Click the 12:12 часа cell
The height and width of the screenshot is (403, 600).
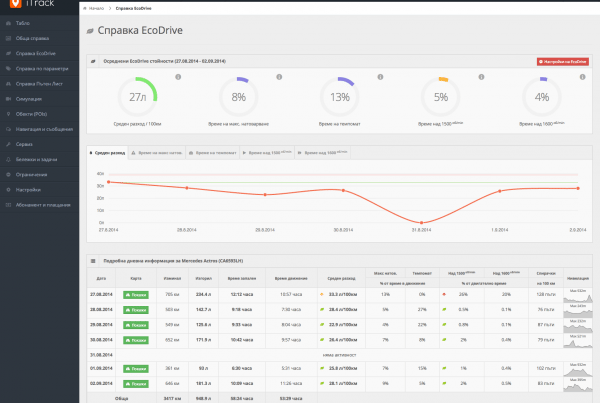[241, 295]
